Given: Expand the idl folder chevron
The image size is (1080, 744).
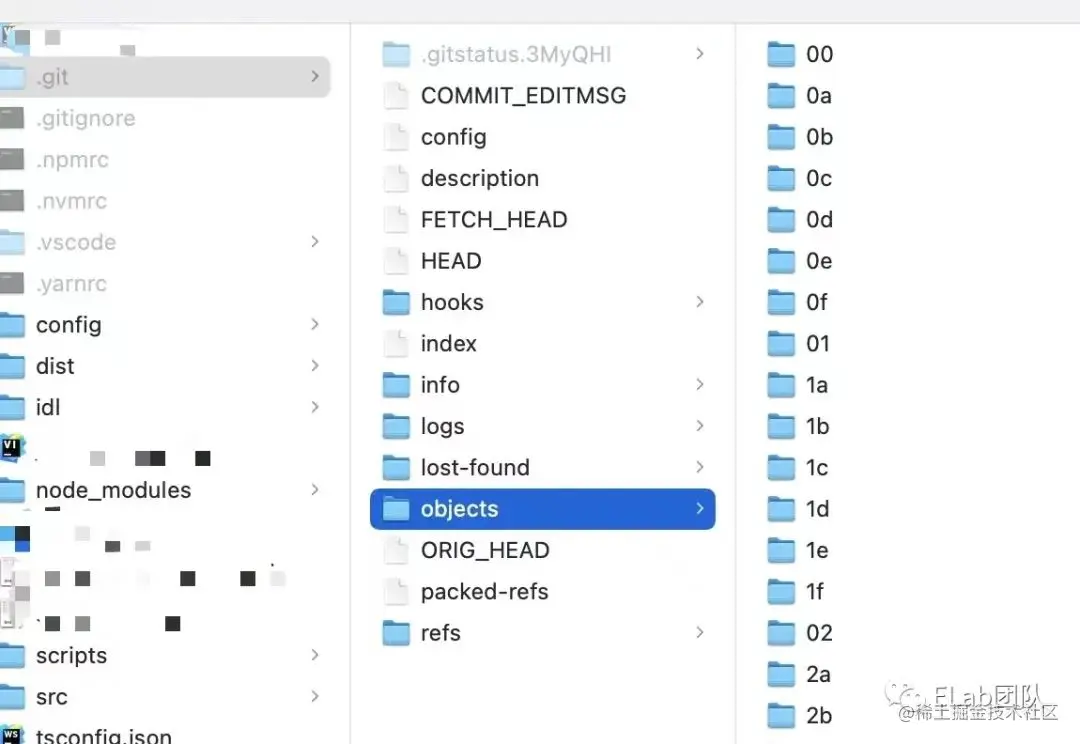Looking at the screenshot, I should pos(315,407).
